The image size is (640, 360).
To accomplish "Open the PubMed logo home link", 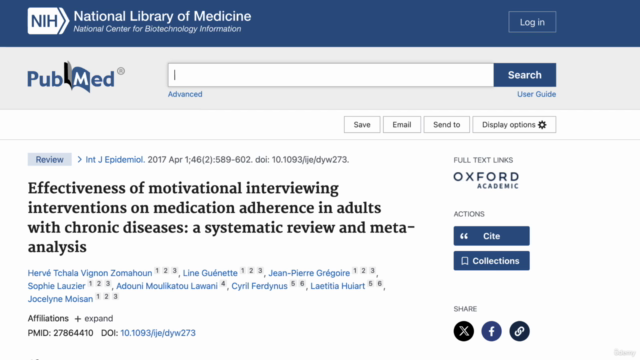I will pyautogui.click(x=76, y=77).
